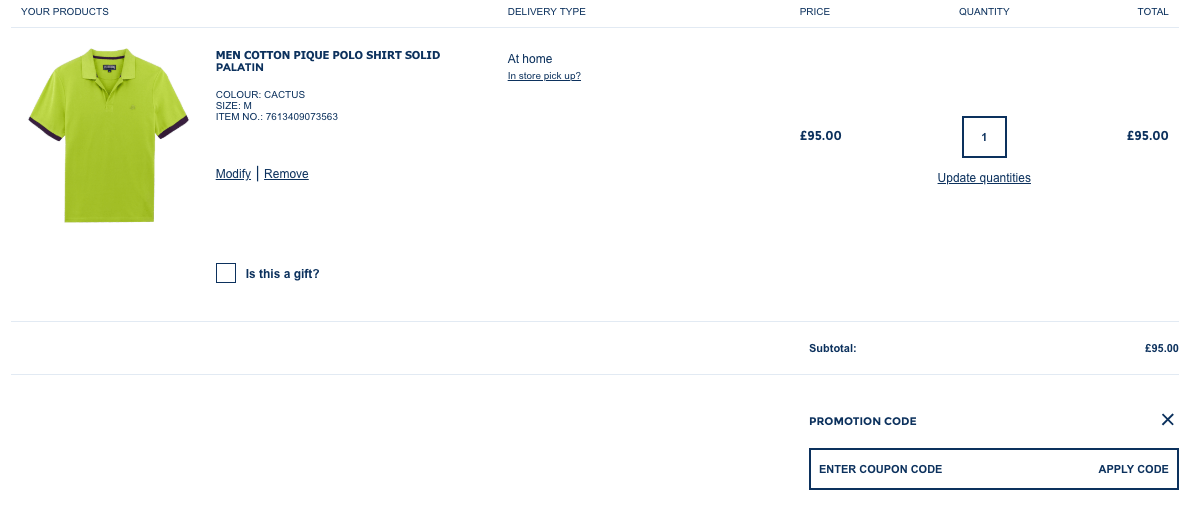1193x507 pixels.
Task: Click the Colour: Cactus text
Action: [x=260, y=94]
